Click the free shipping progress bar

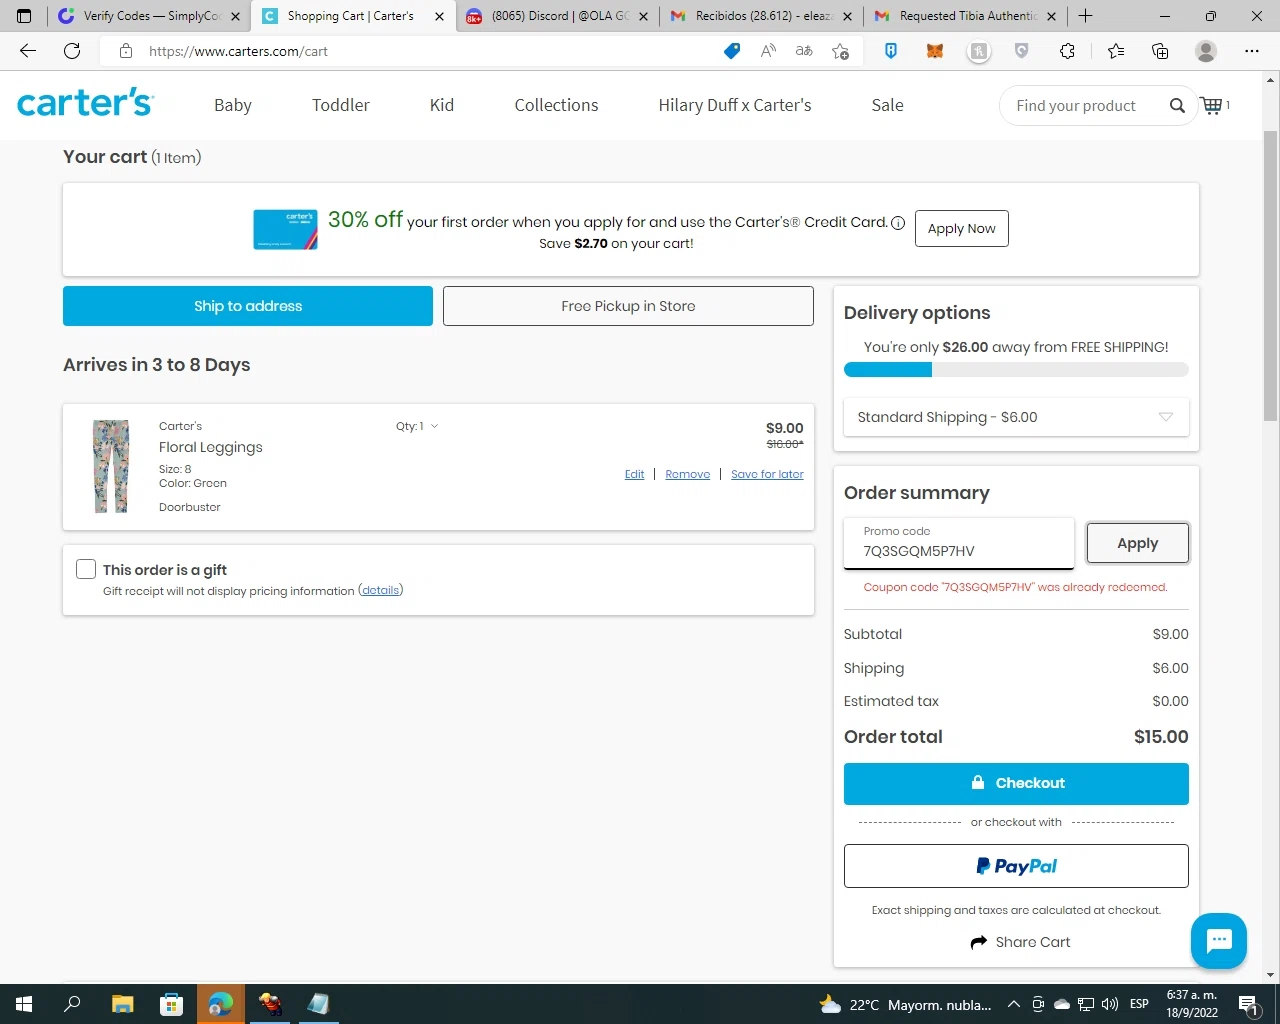(x=1016, y=370)
